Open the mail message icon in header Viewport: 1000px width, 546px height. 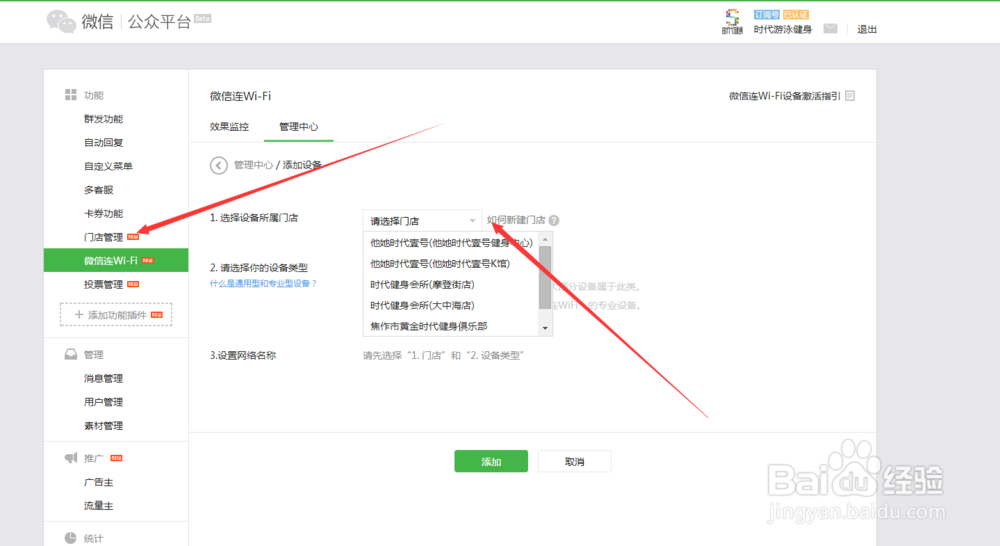(830, 29)
